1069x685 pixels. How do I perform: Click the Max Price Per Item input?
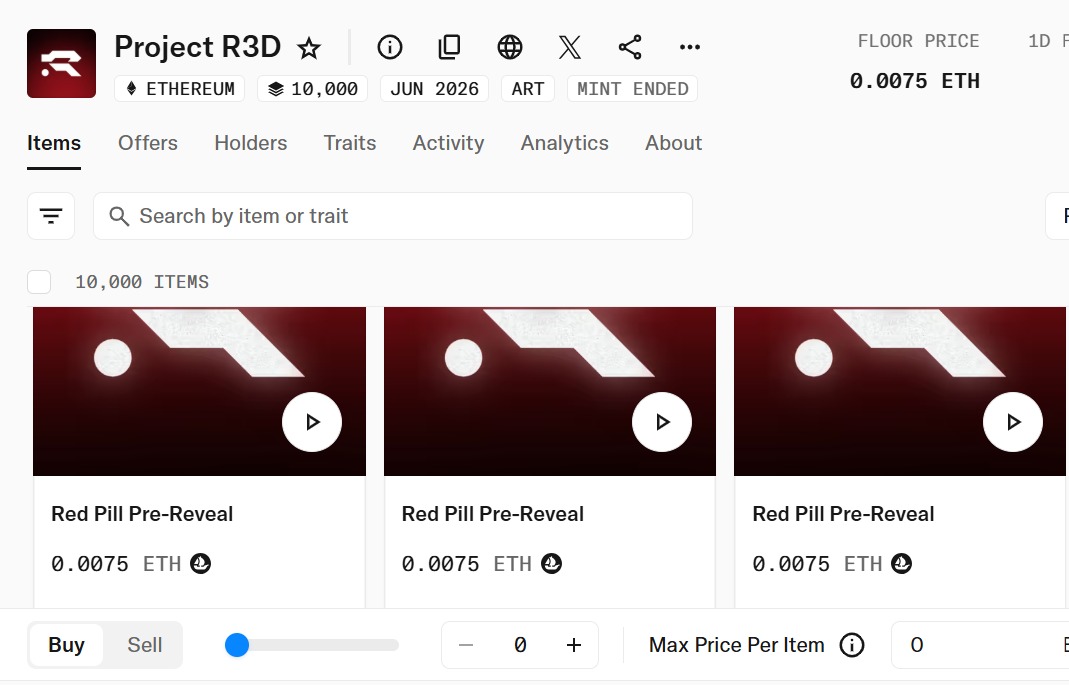pyautogui.click(x=980, y=645)
